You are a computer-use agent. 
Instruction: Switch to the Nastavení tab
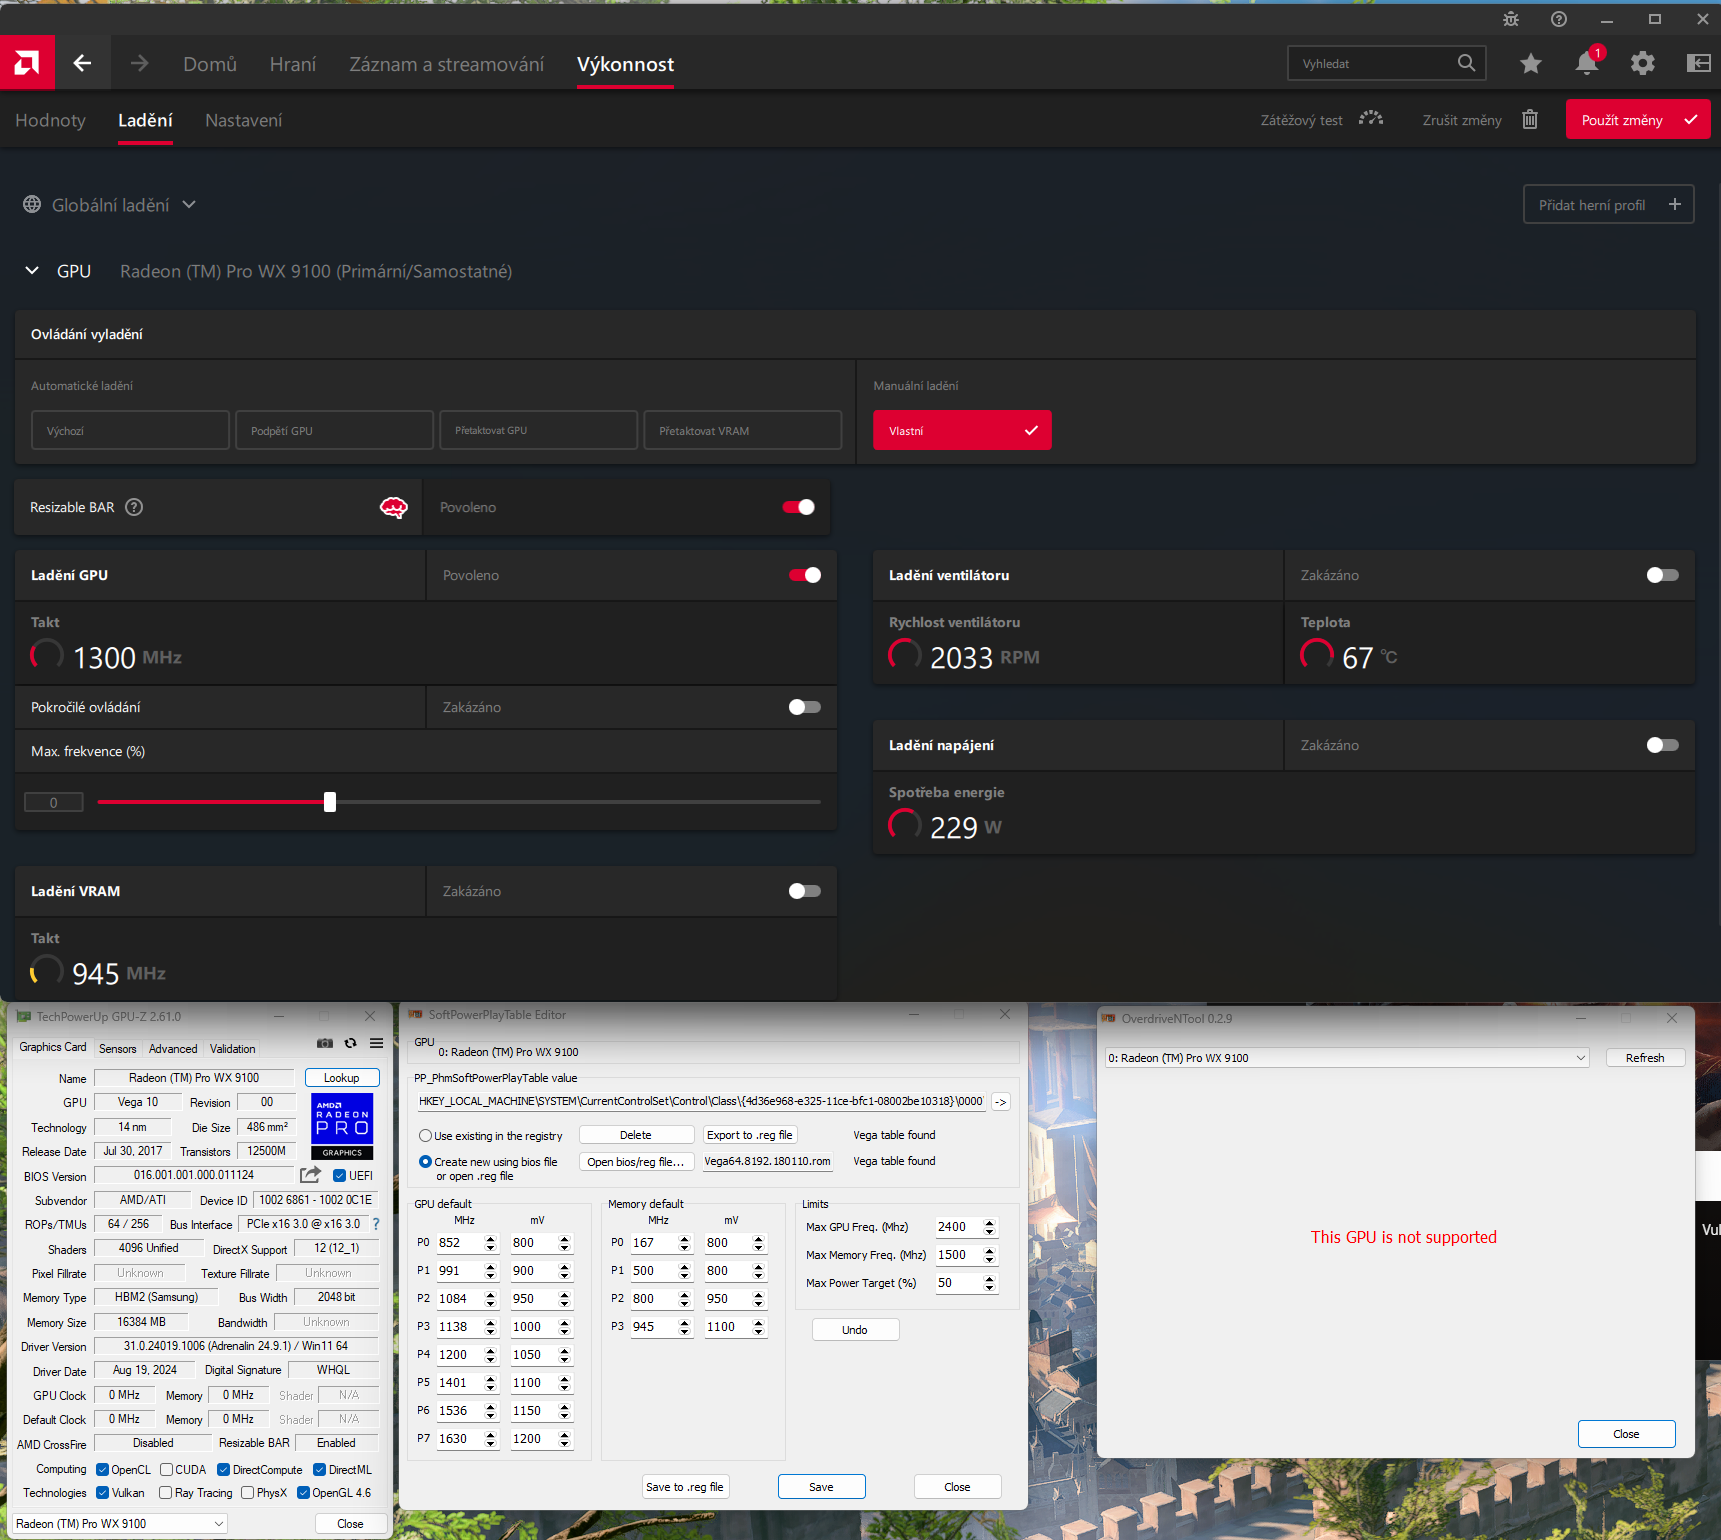point(244,120)
